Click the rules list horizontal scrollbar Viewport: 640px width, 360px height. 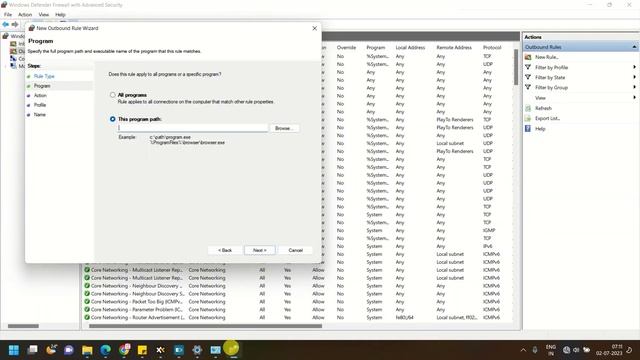coord(205,326)
